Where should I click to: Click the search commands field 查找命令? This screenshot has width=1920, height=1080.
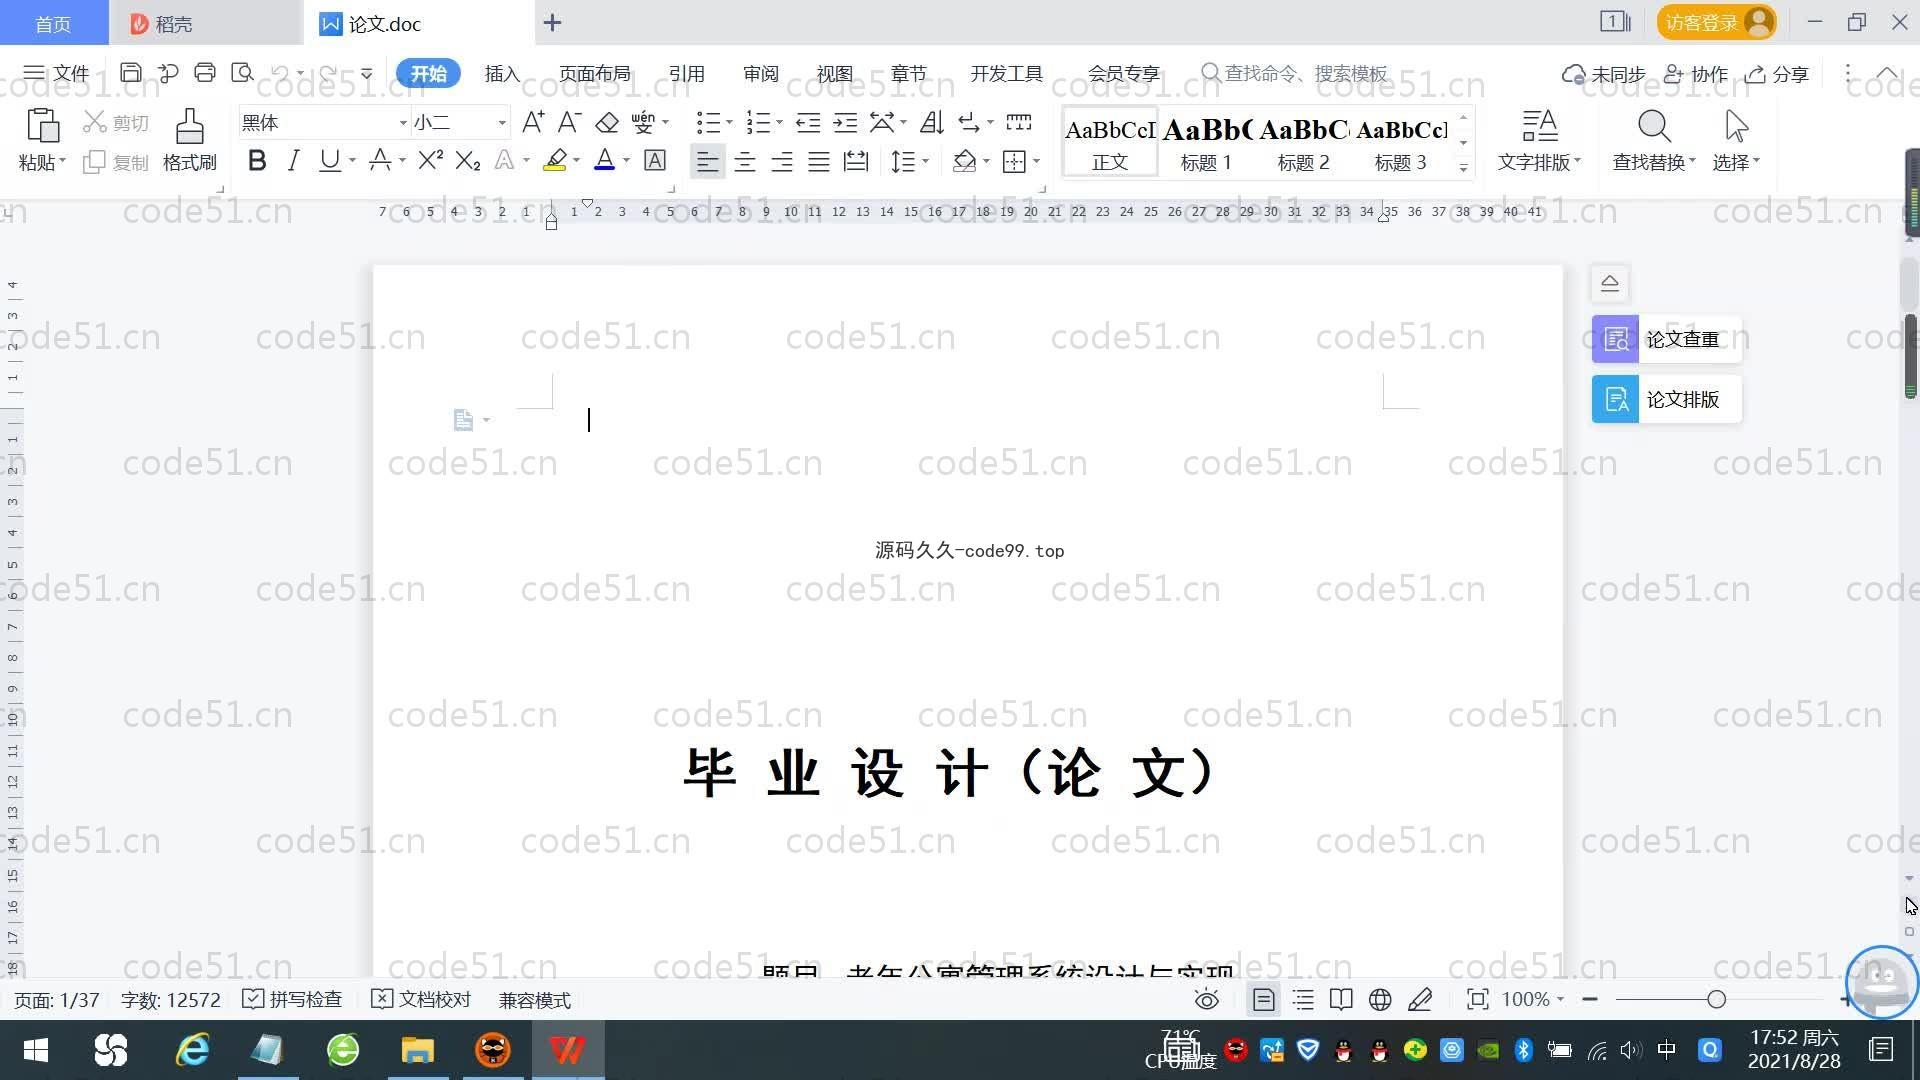(1294, 73)
